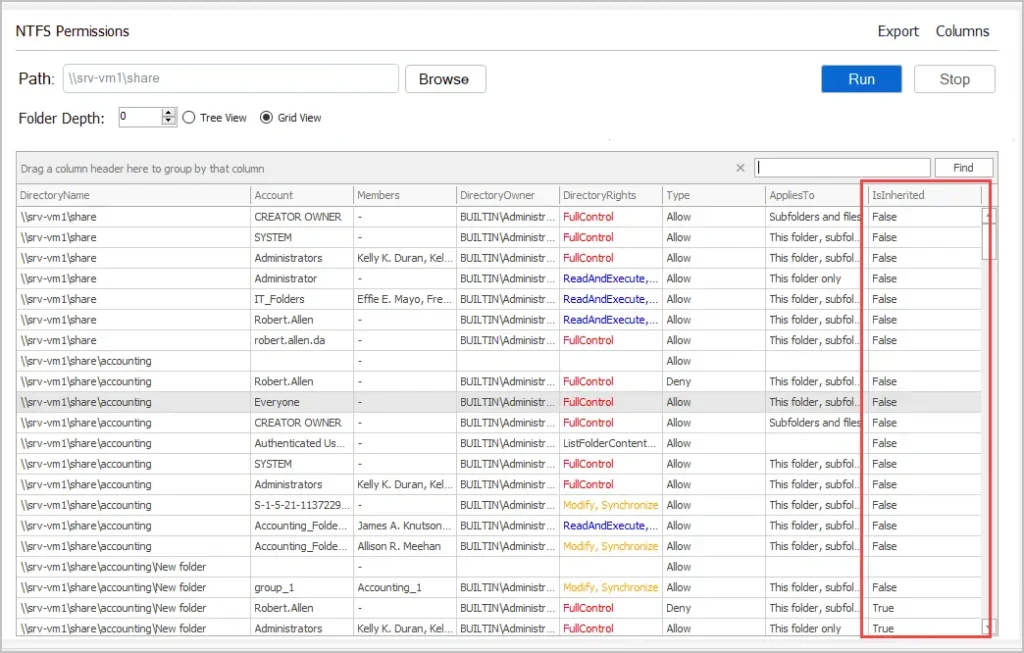Sort by the Account column header
1024x653 pixels.
point(301,195)
